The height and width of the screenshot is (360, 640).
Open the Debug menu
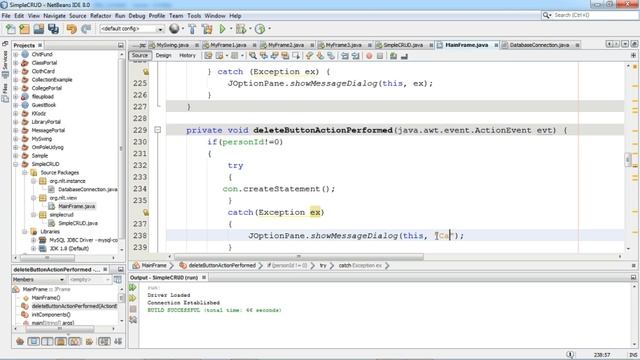(x=137, y=16)
